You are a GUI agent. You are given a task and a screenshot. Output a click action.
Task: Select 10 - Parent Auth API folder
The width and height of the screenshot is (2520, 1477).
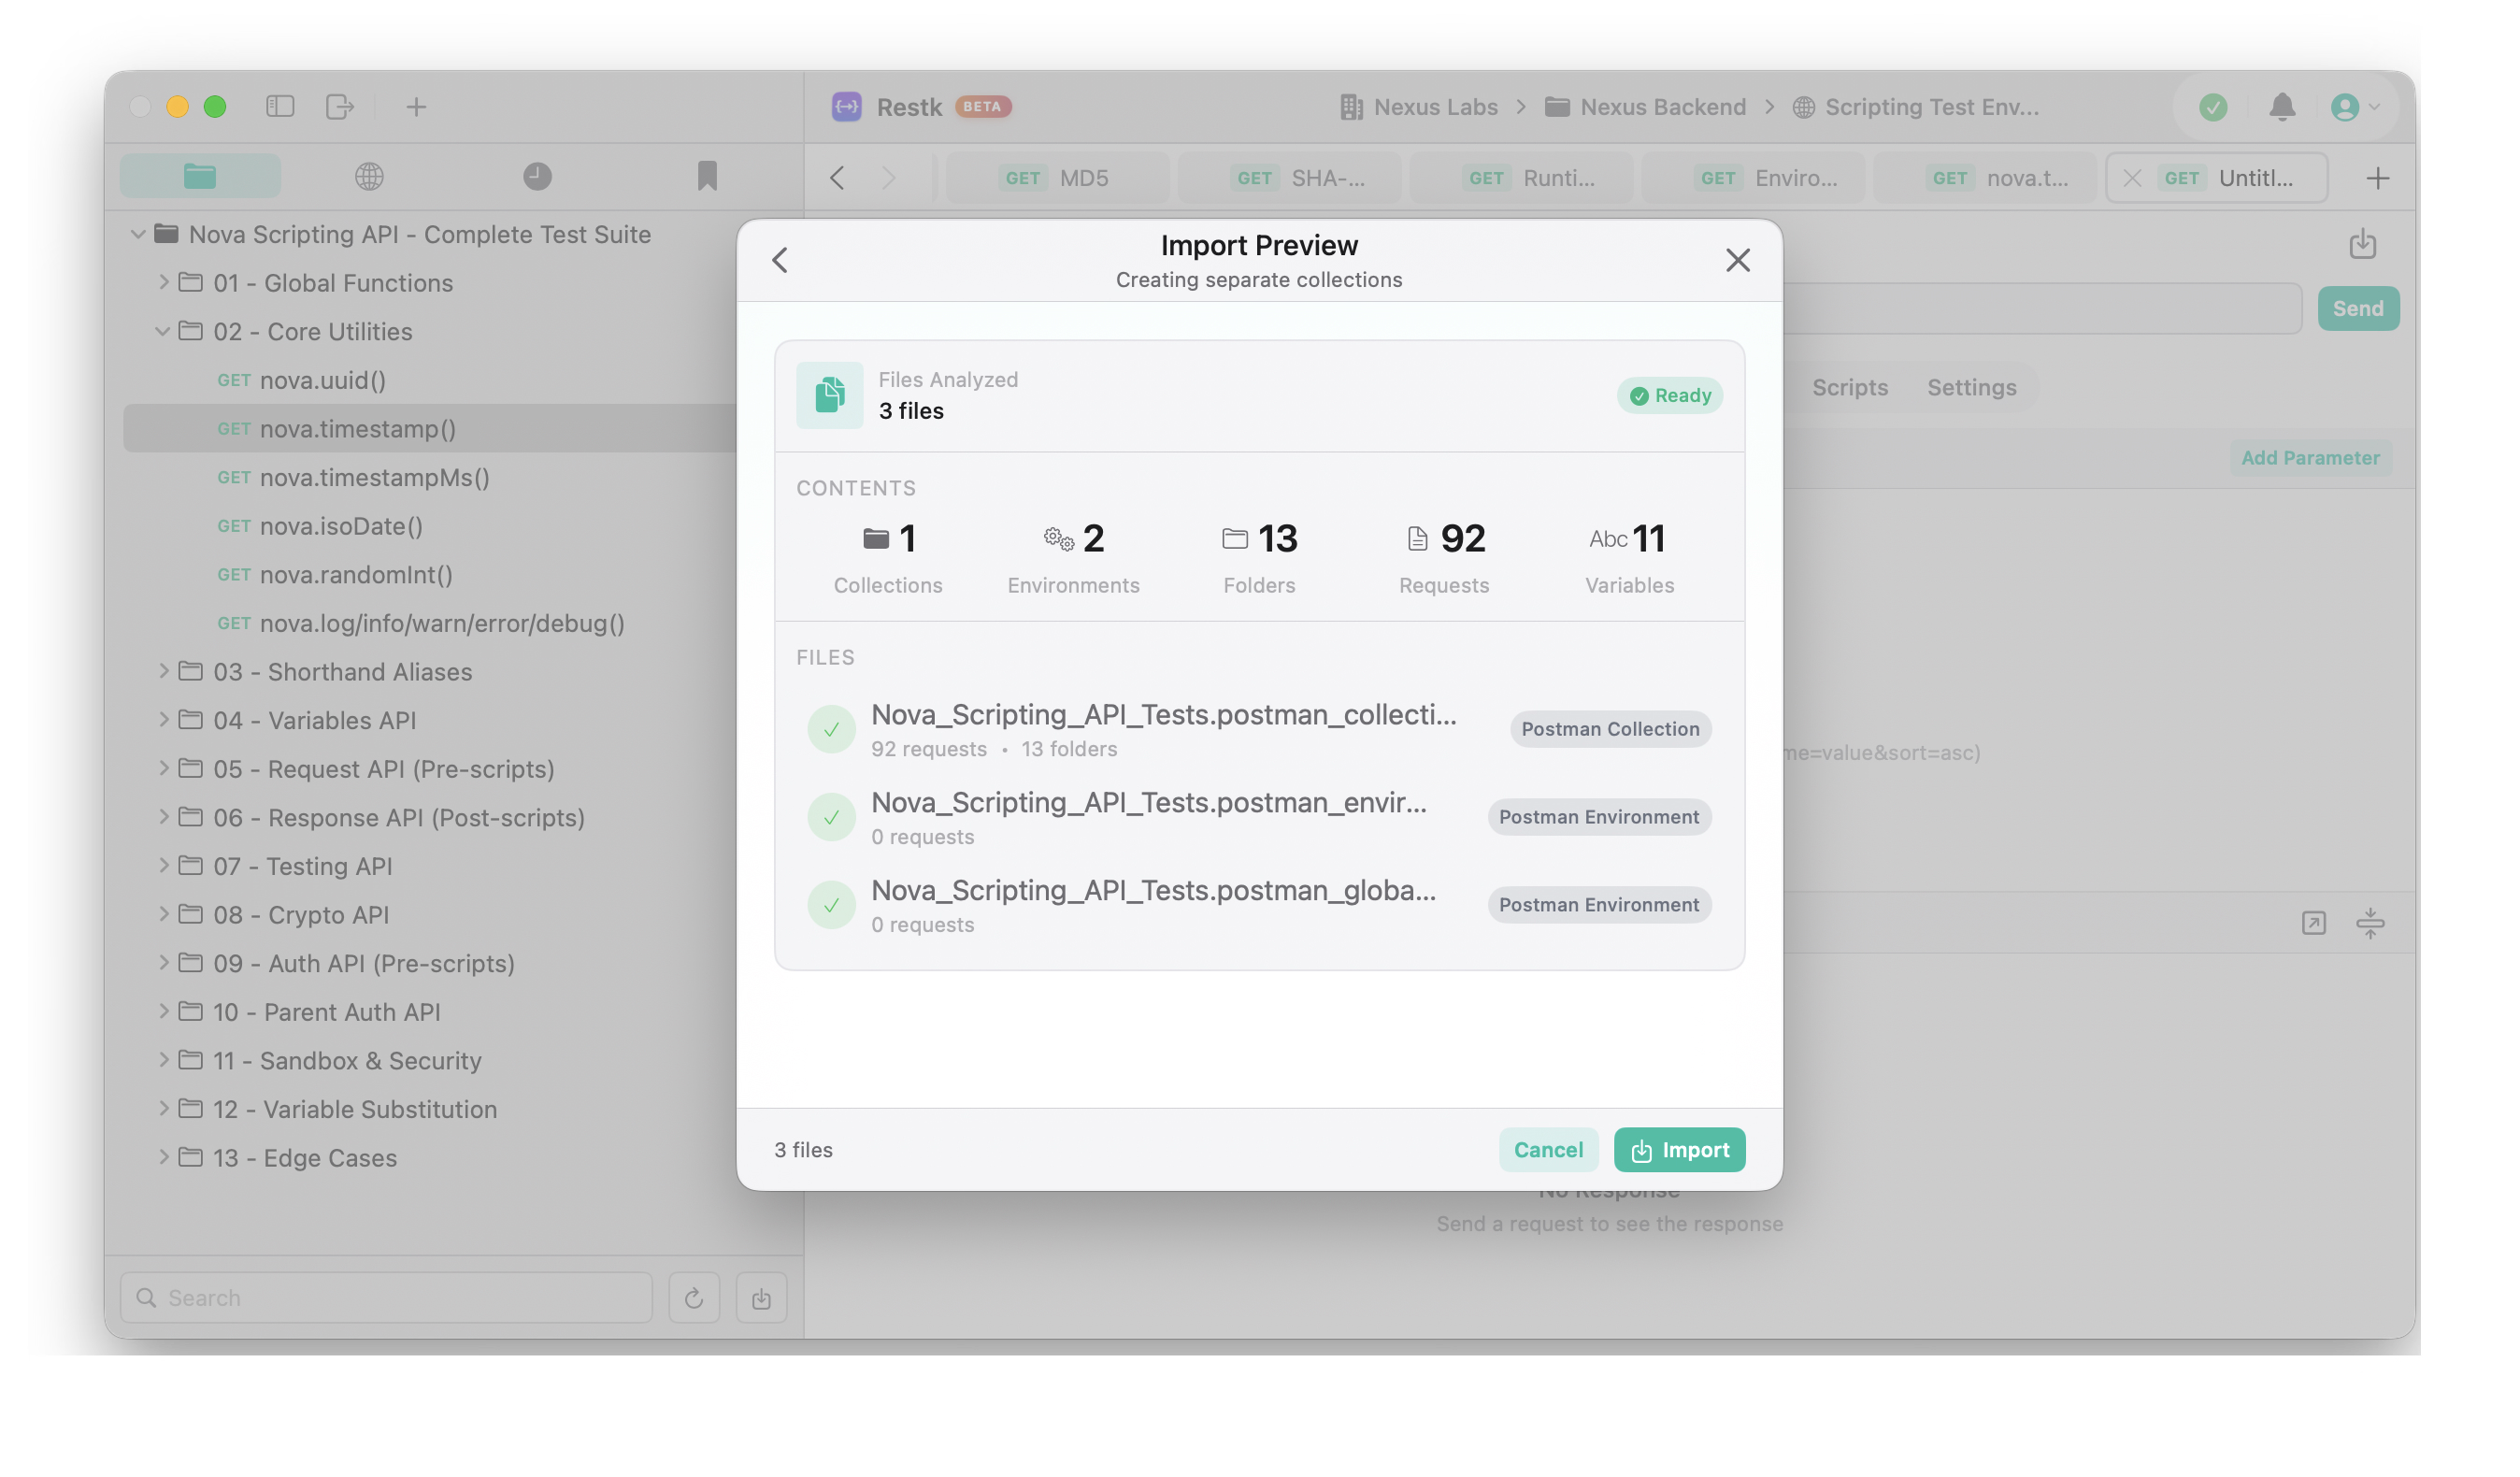pos(326,1012)
